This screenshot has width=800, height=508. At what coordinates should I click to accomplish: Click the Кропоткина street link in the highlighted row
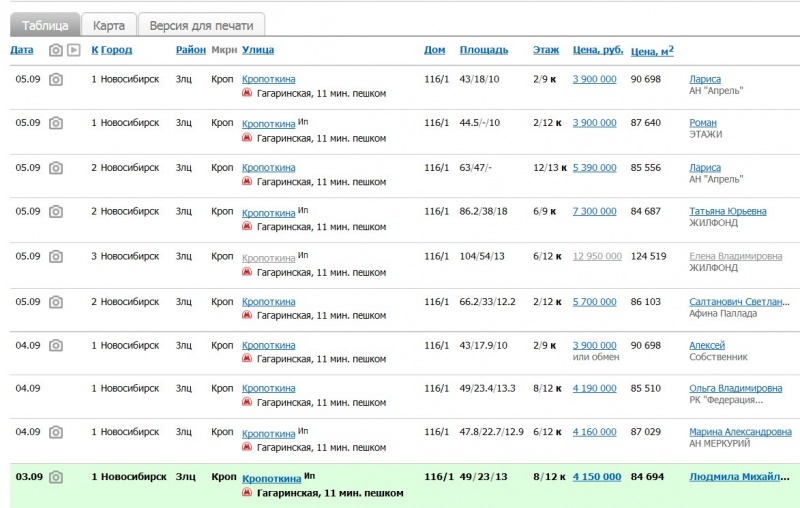pyautogui.click(x=271, y=478)
